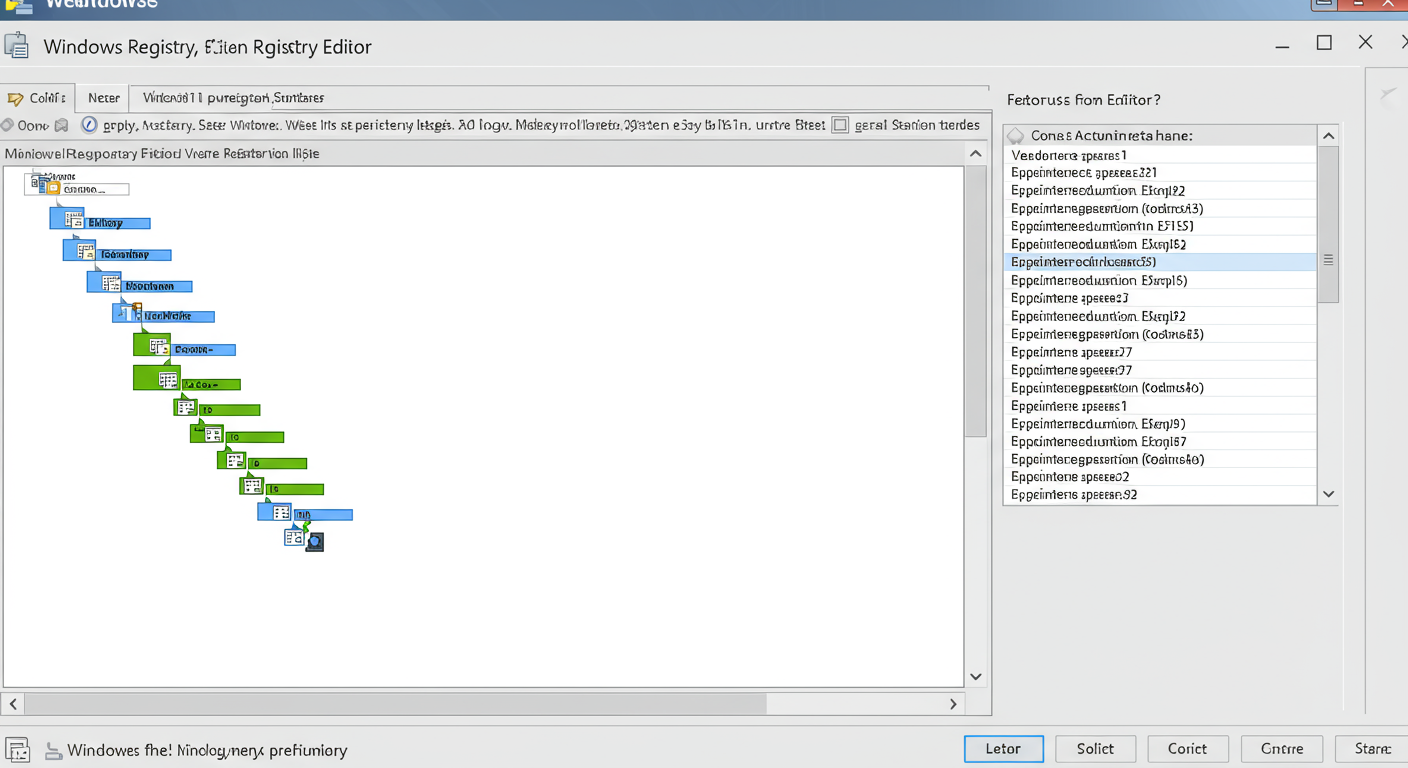
Task: Select the Ekitory tree node label
Action: click(116, 223)
